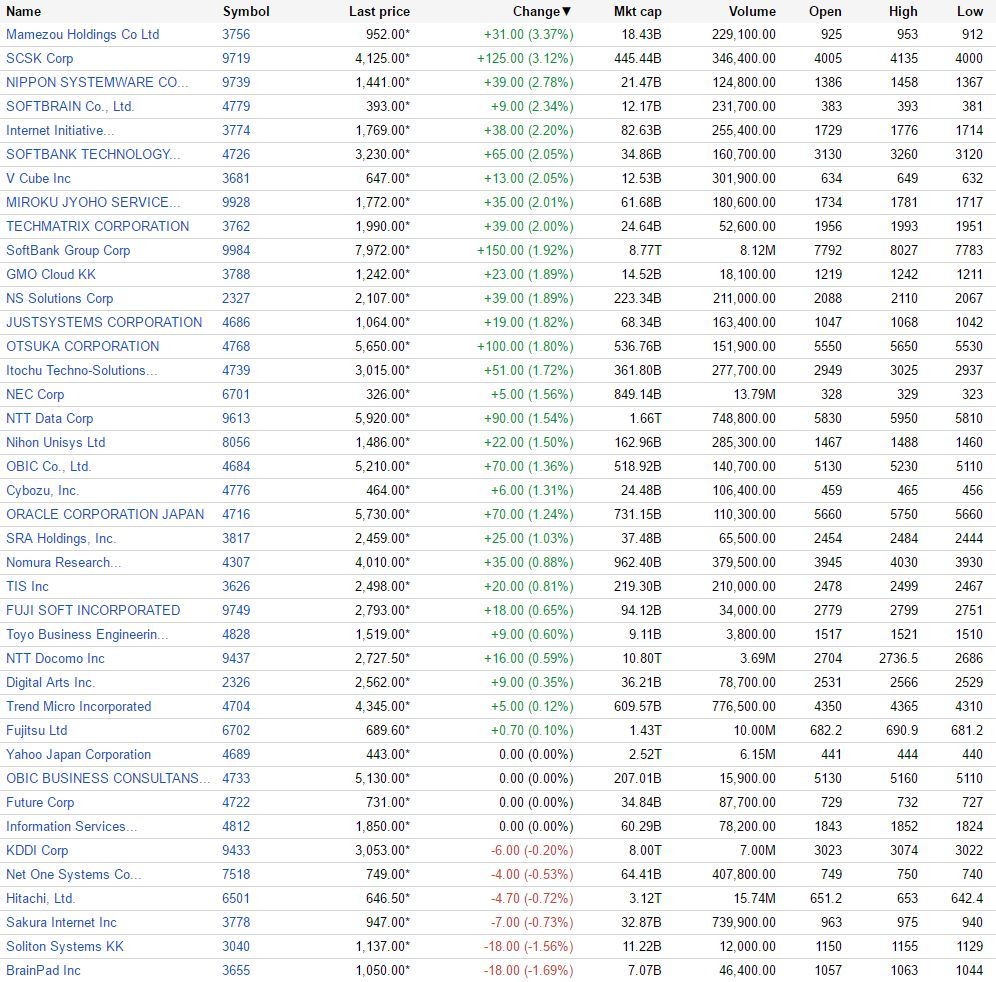The image size is (996, 982).
Task: Sort by Symbol column header
Action: coord(246,11)
